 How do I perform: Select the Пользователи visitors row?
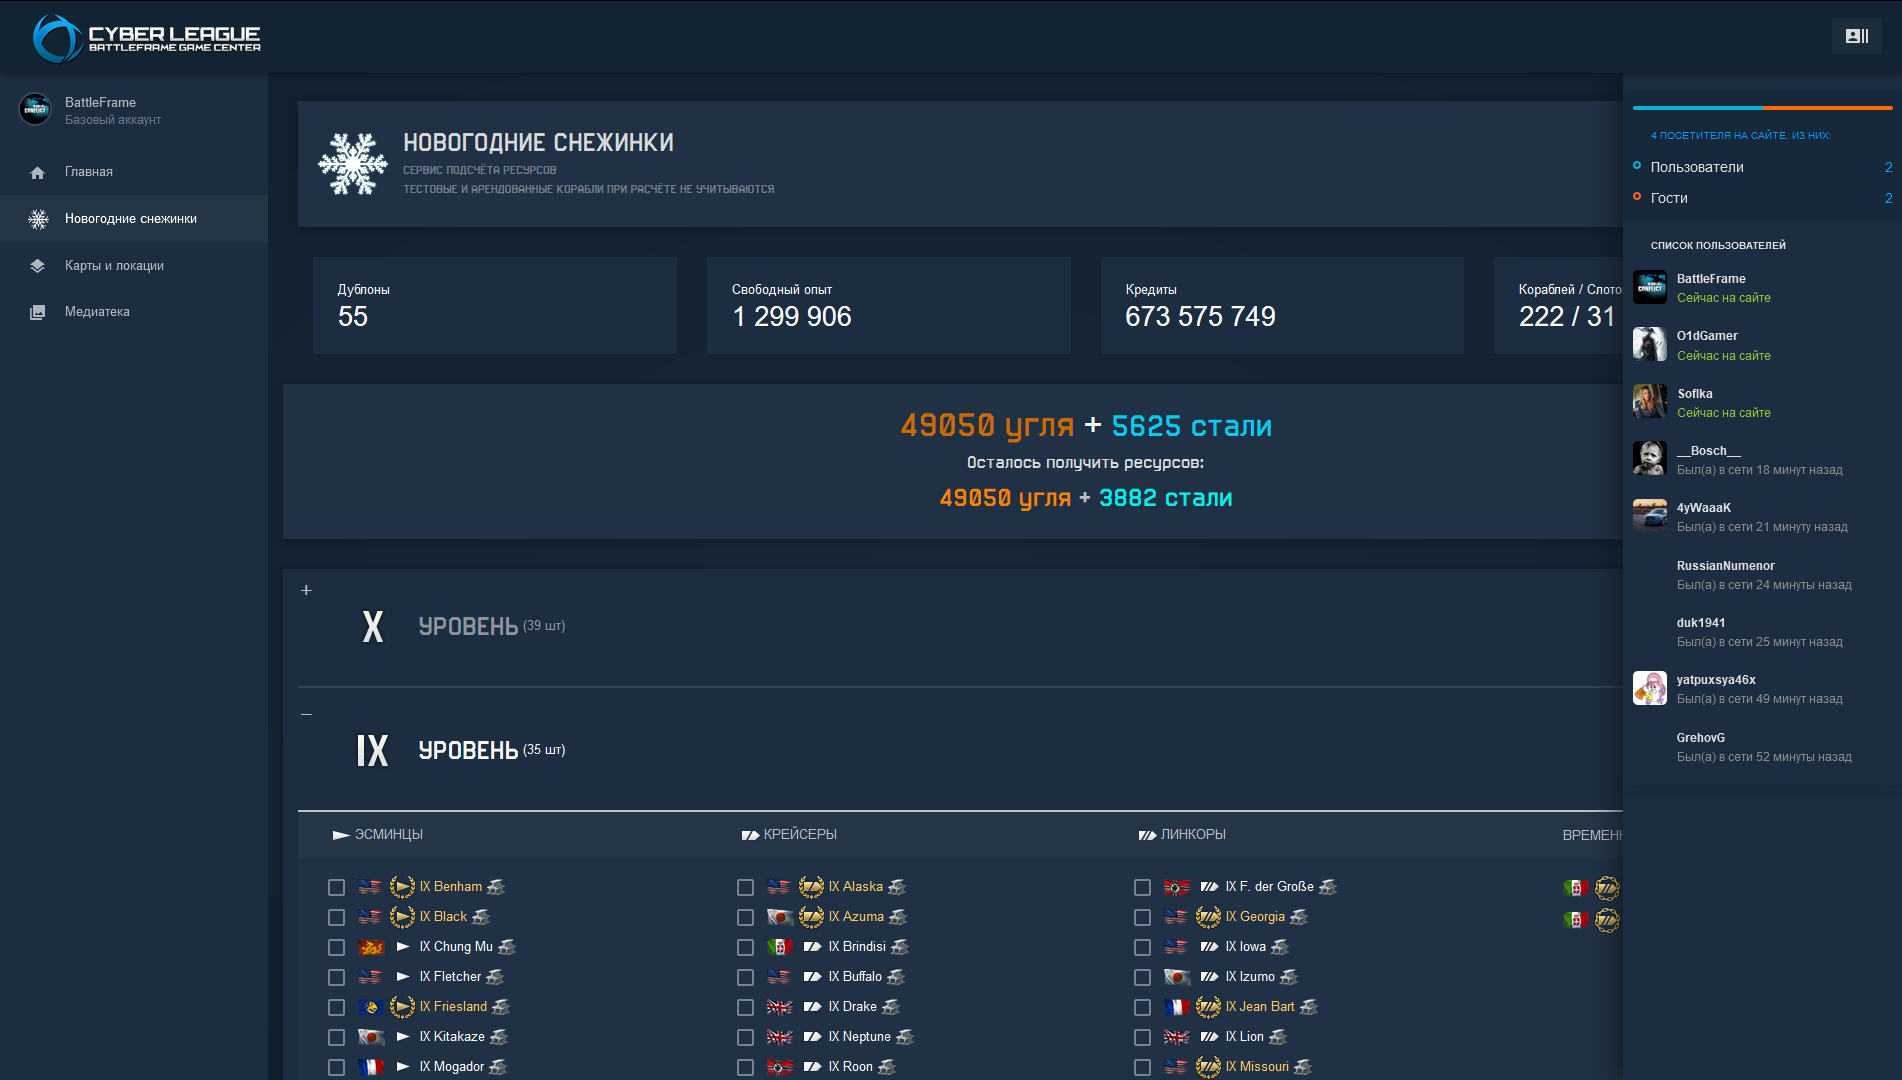(1762, 167)
